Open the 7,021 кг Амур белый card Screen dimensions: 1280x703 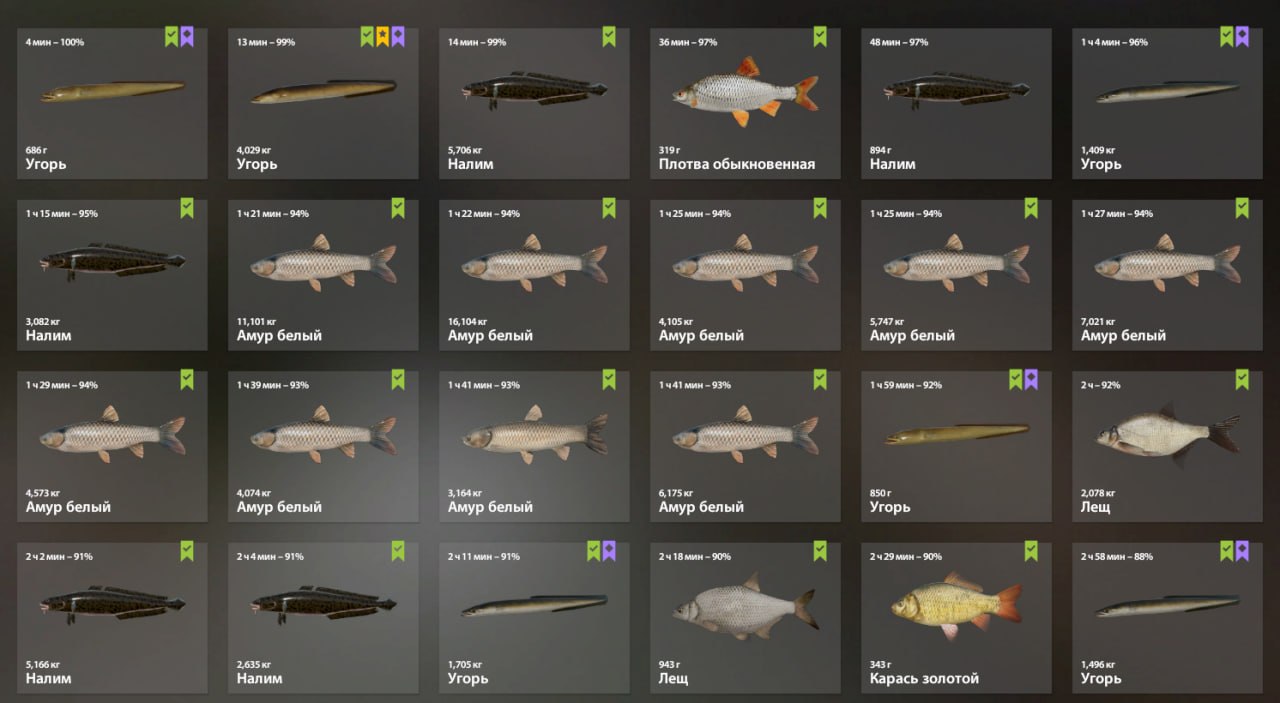(x=1167, y=275)
